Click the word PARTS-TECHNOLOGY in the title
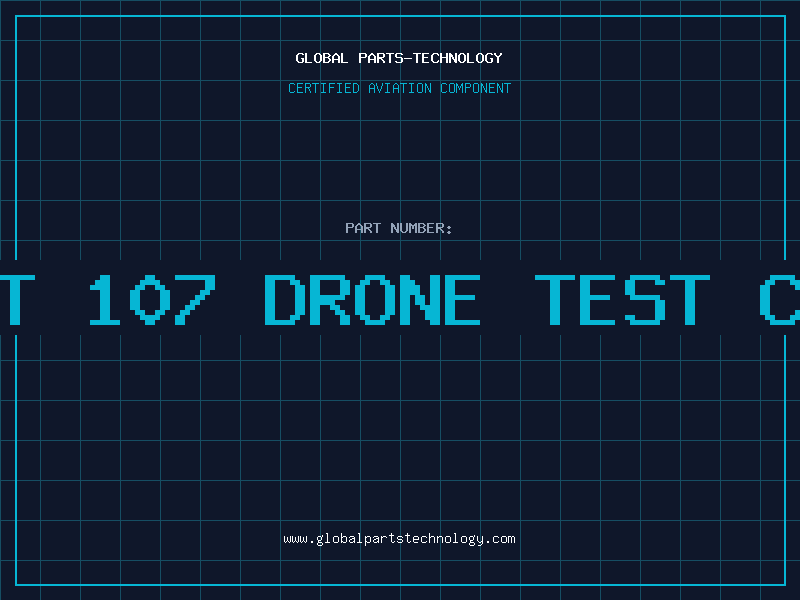This screenshot has height=600, width=800. pos(431,58)
